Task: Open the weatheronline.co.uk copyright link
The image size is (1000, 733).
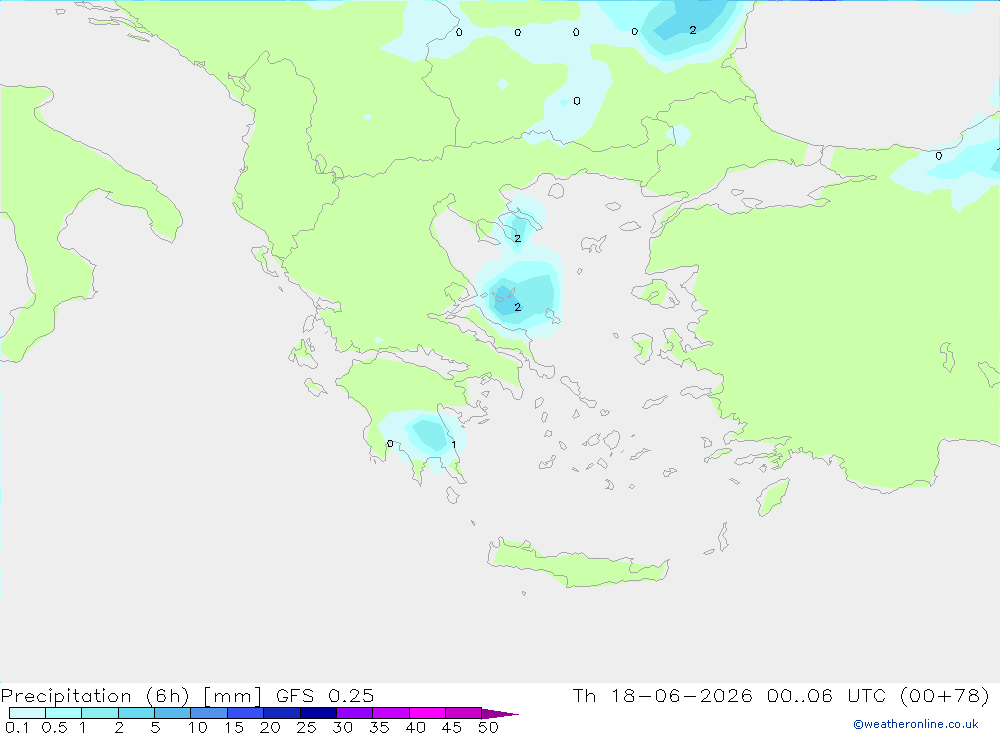Action: point(915,724)
